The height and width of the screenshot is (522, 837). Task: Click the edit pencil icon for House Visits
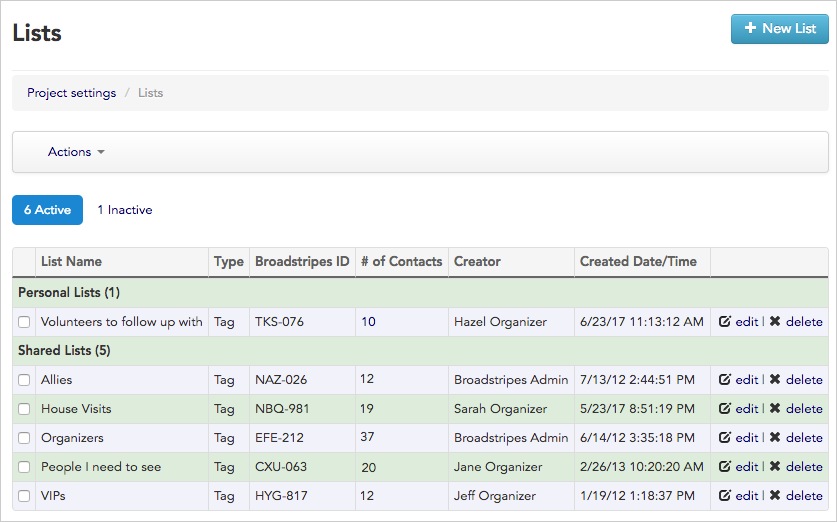(x=724, y=408)
